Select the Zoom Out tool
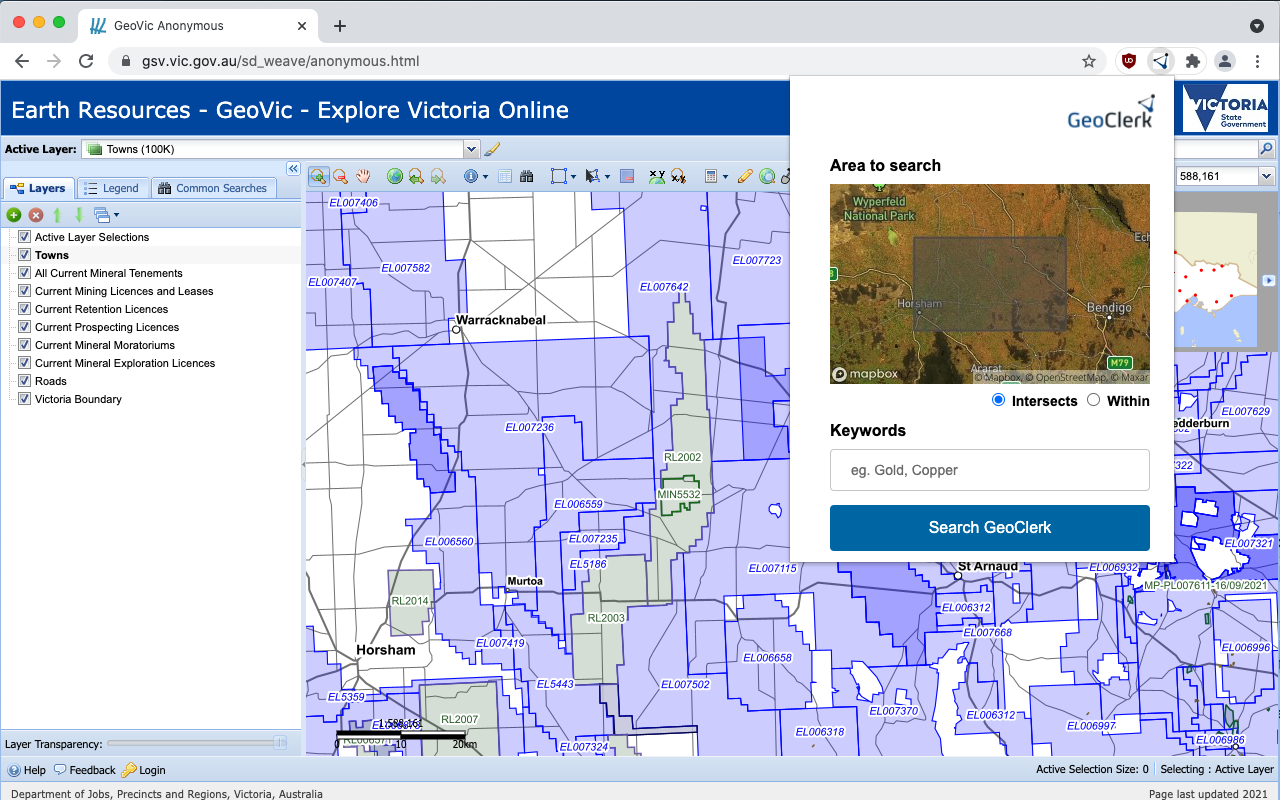This screenshot has width=1280, height=800. (x=340, y=176)
